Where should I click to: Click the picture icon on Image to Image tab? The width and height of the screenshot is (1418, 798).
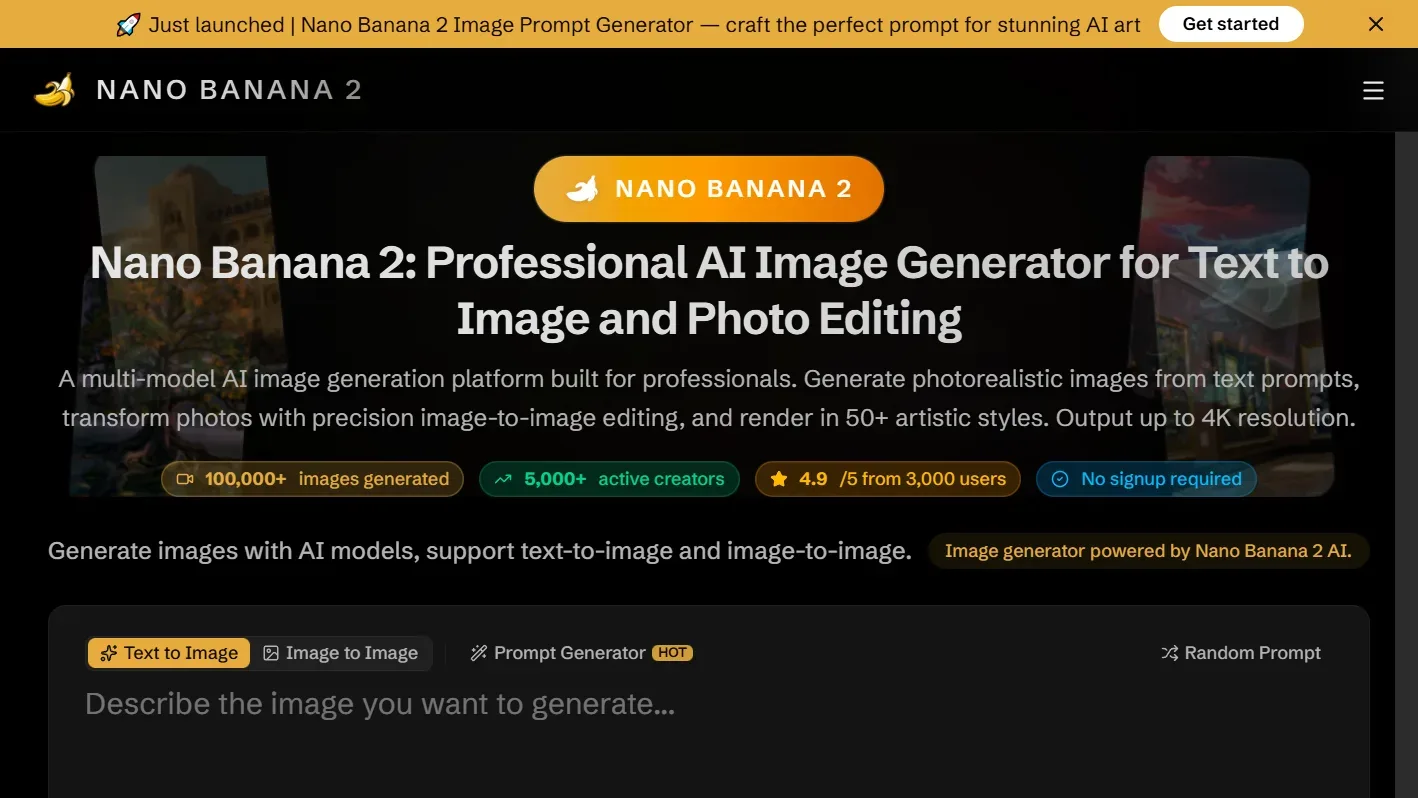[271, 653]
